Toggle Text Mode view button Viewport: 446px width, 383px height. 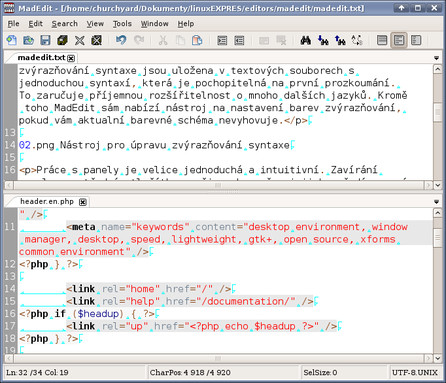pyautogui.click(x=382, y=40)
